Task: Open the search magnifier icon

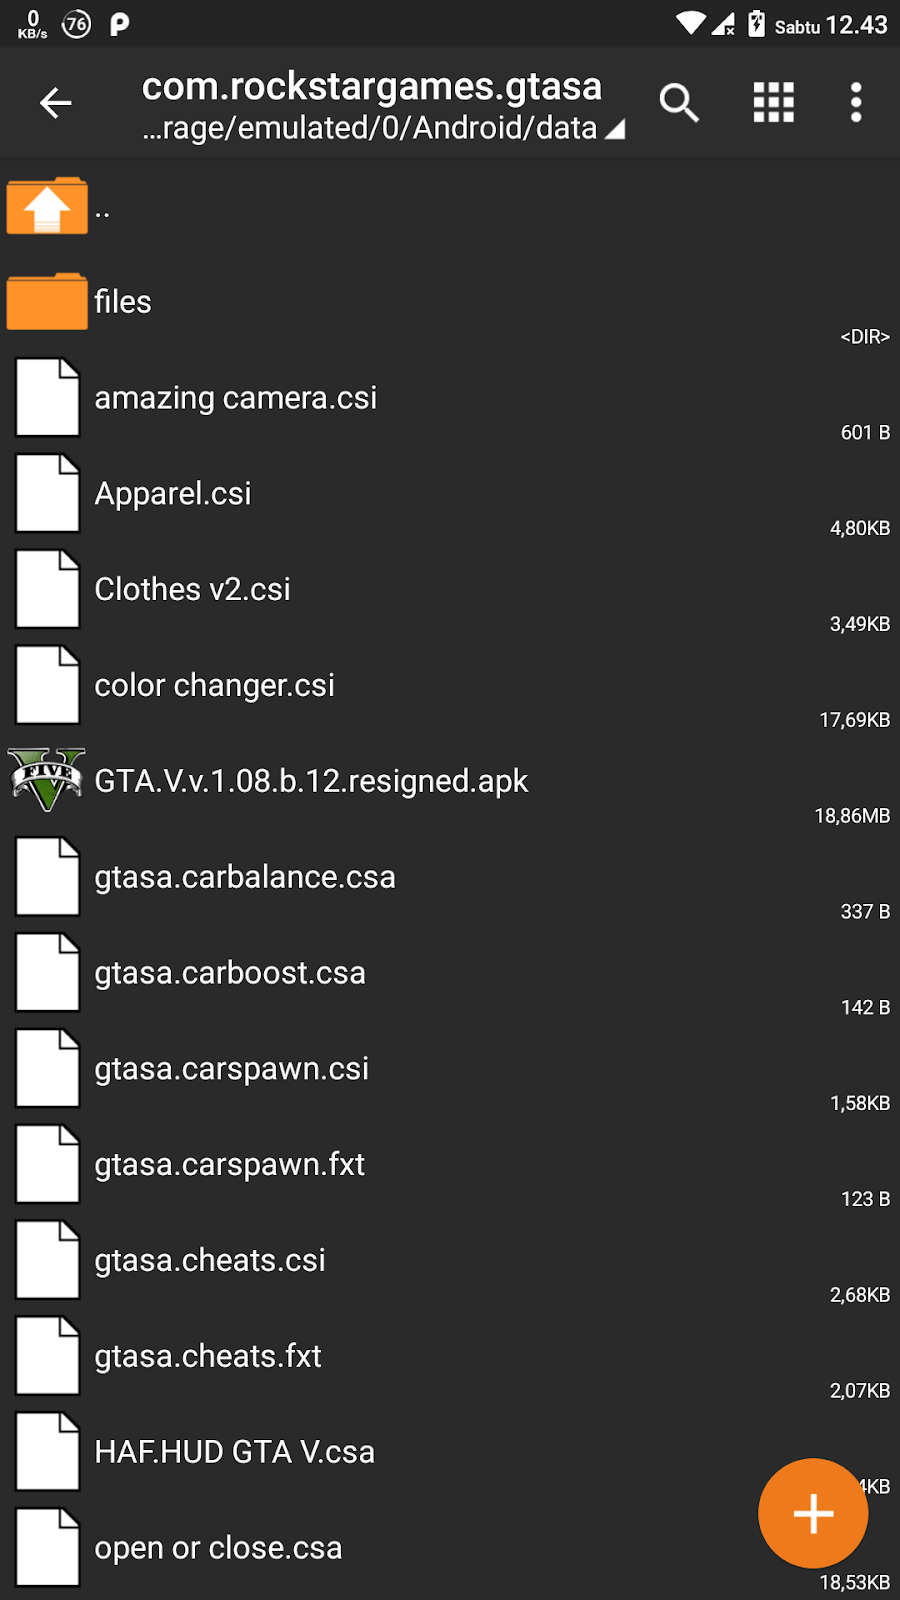Action: (x=679, y=102)
